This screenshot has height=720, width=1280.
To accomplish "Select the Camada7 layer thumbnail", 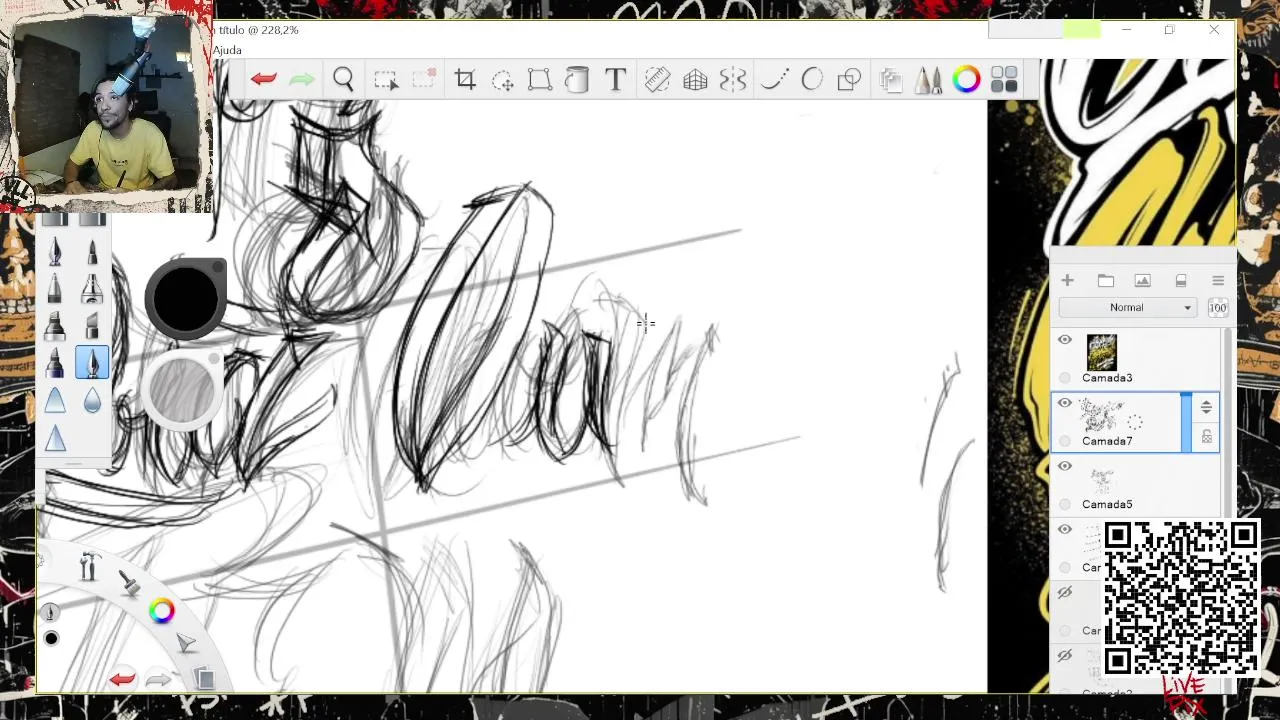I will (x=1103, y=415).
